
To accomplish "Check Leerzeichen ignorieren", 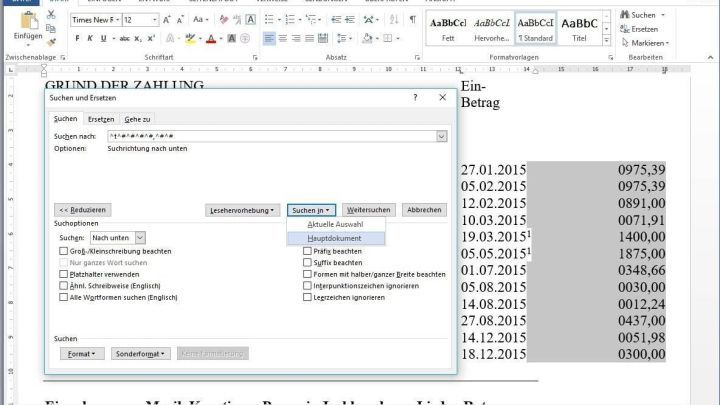I will pos(307,297).
